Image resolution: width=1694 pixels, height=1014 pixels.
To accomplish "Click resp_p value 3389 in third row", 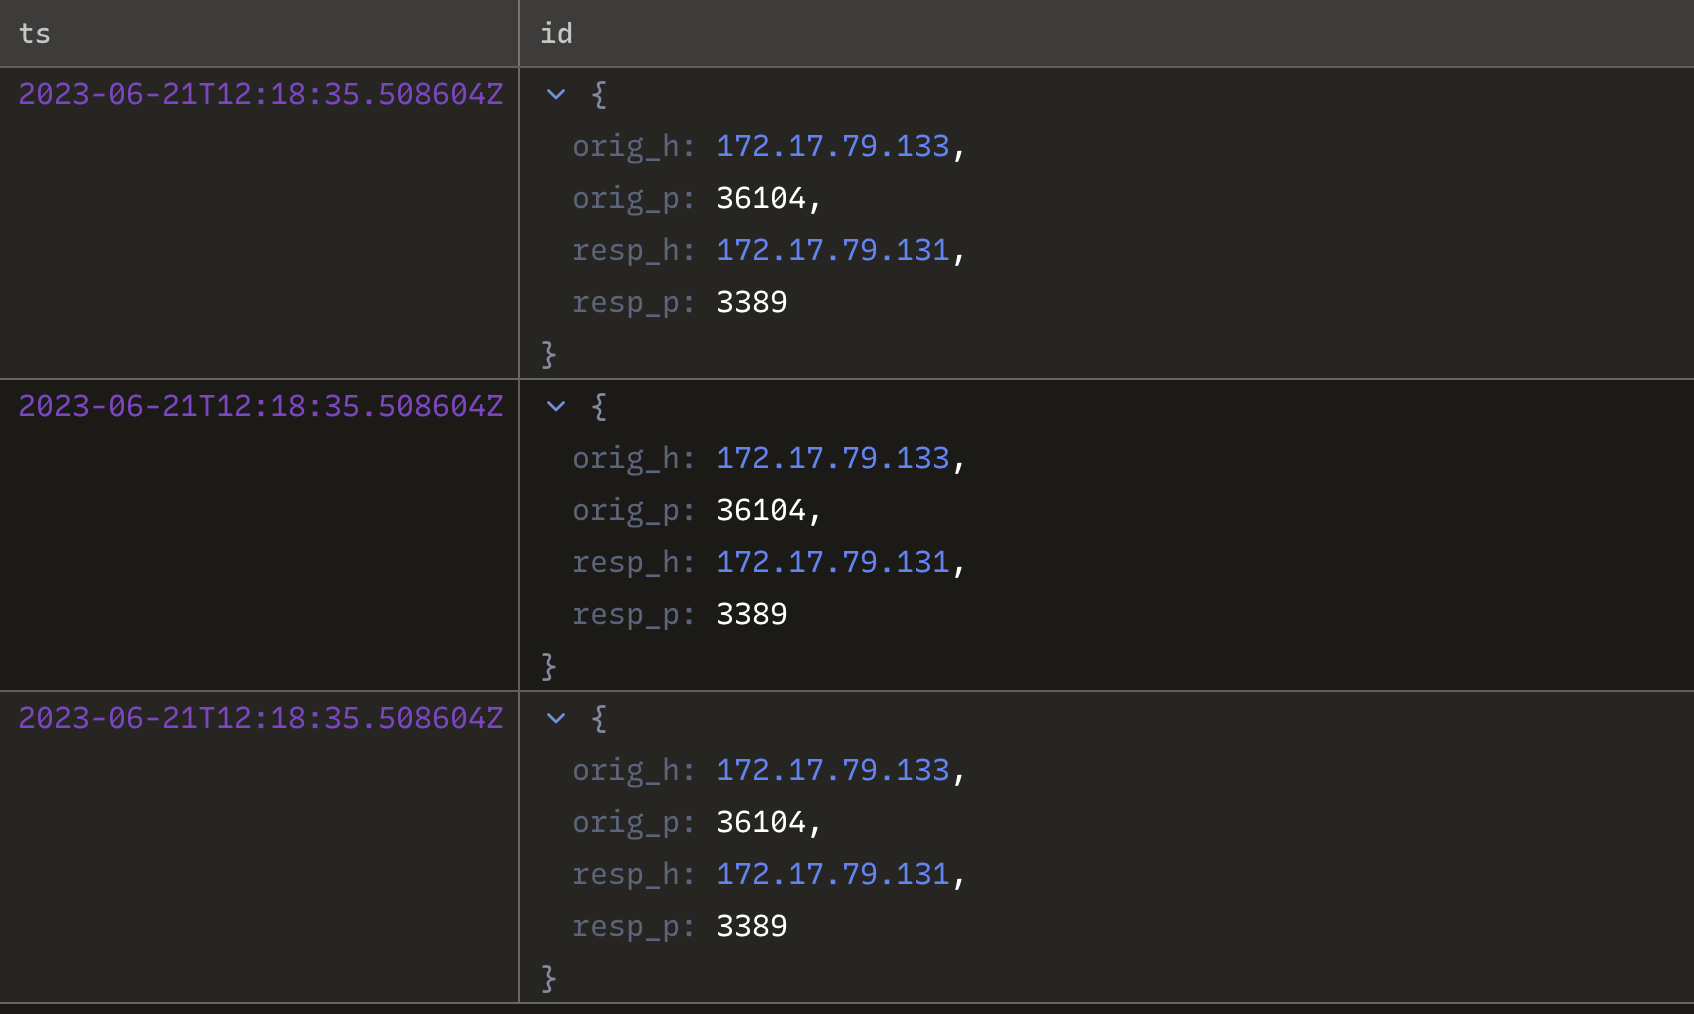I will tap(751, 926).
